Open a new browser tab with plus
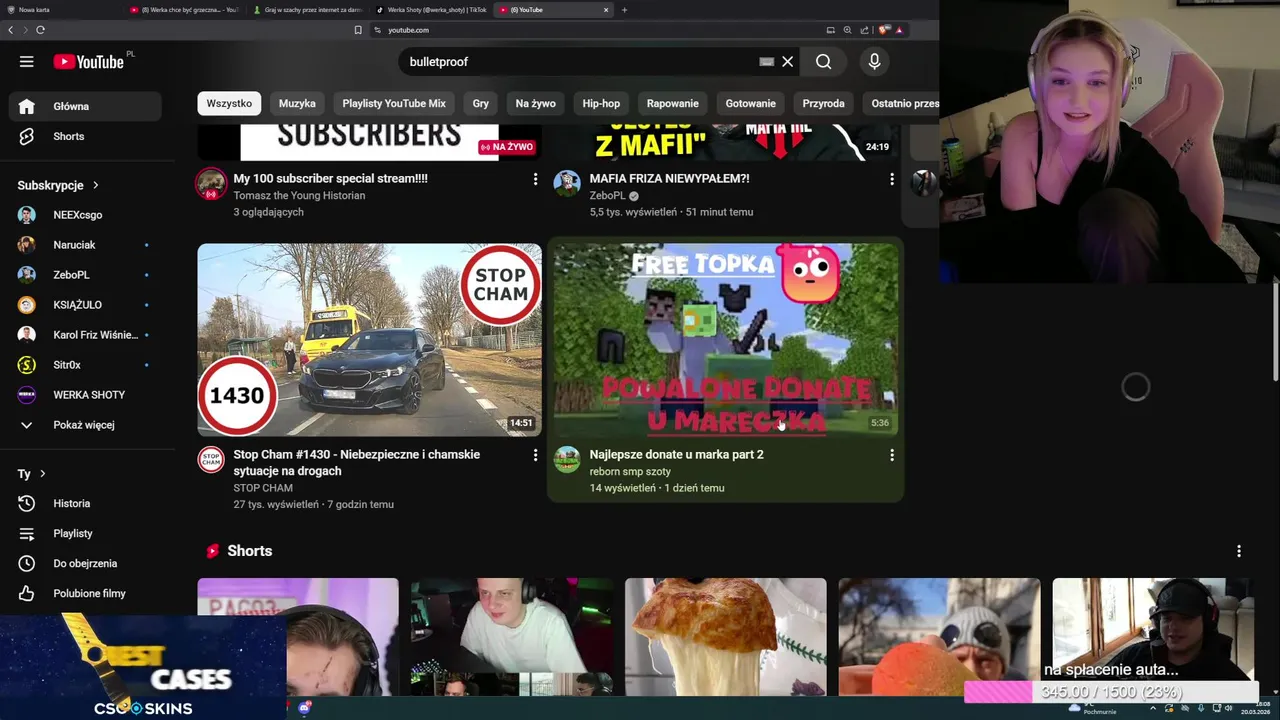The image size is (1280, 720). tap(624, 10)
